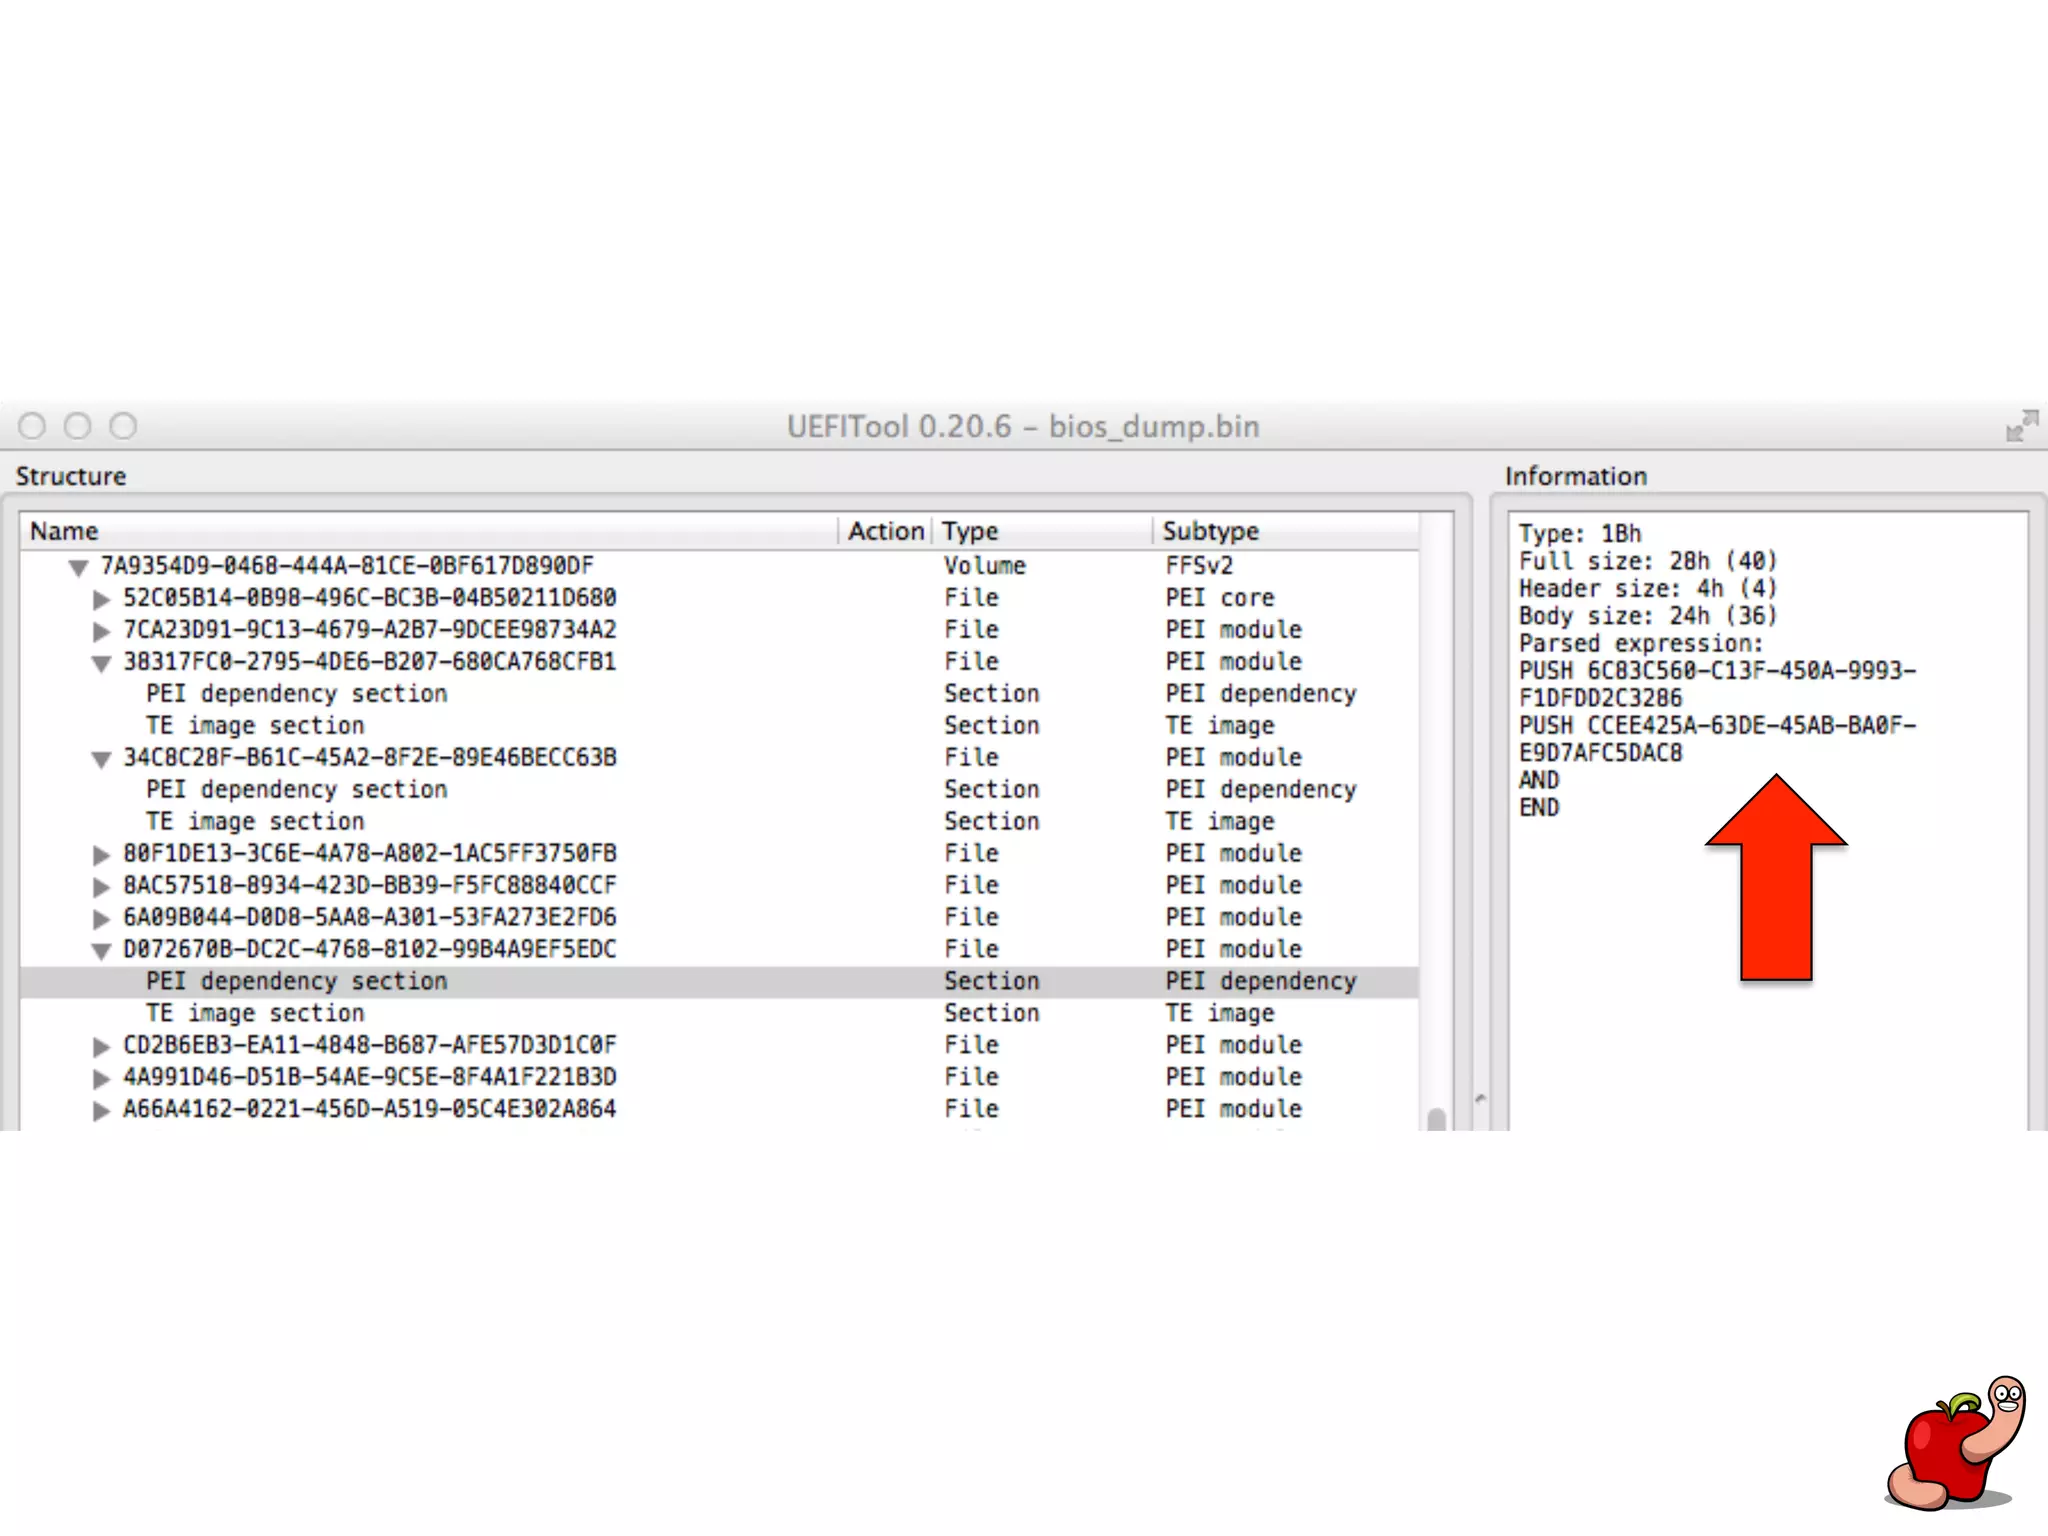Click the fullscreen arrows icon in title bar

point(2021,426)
